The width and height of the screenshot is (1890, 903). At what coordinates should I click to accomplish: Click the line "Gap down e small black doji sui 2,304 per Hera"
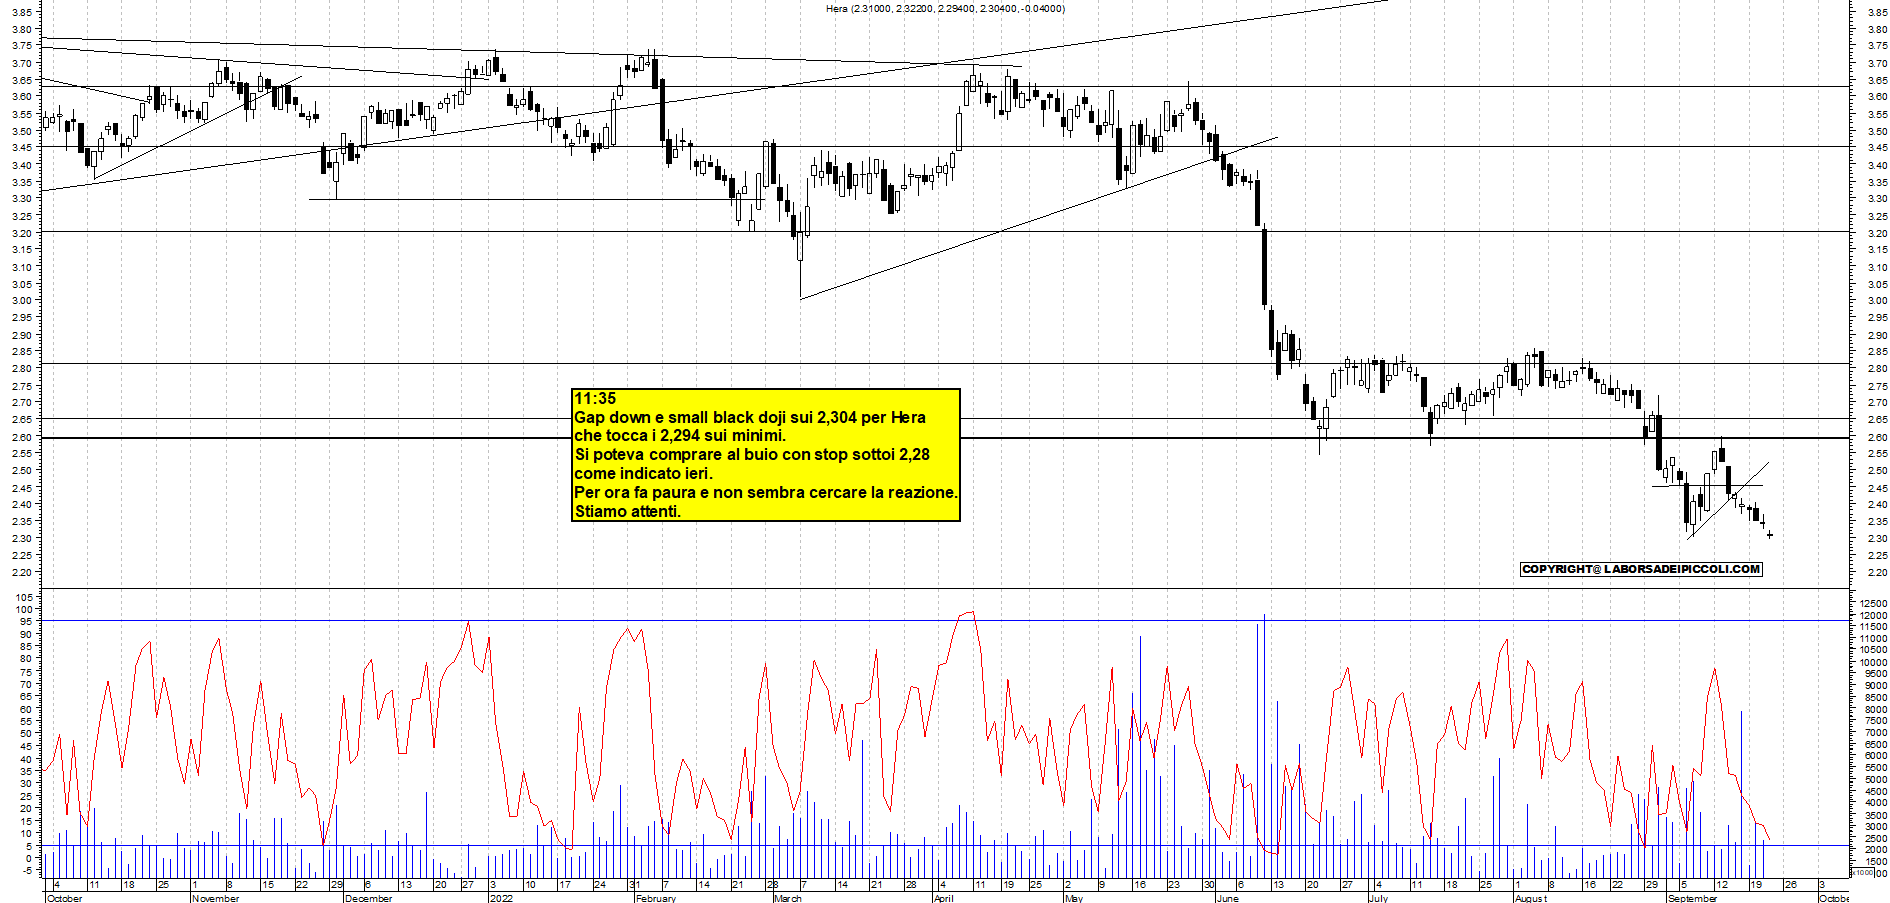pos(750,417)
